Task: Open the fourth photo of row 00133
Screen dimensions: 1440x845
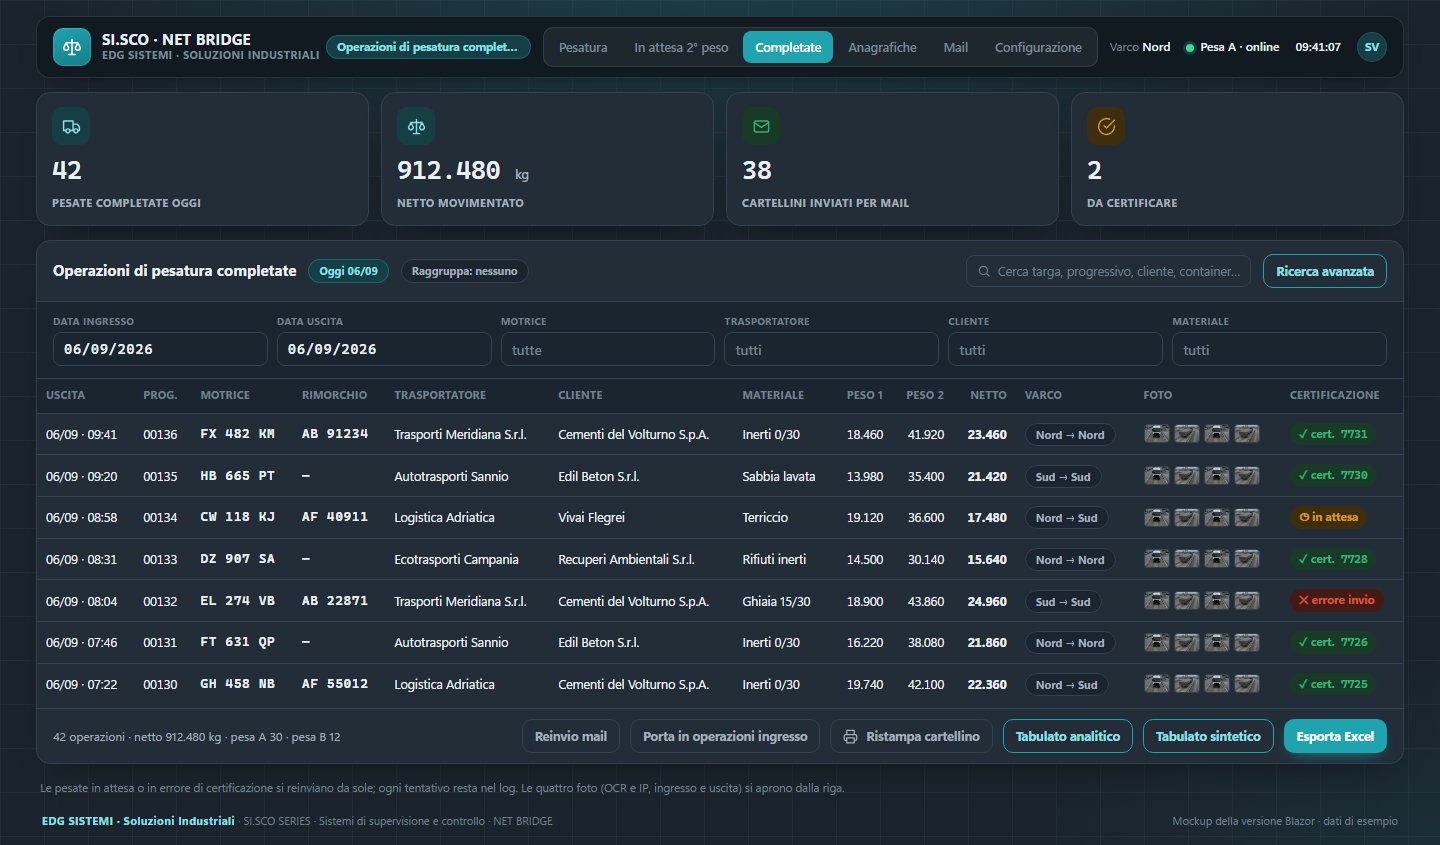Action: [x=1247, y=559]
